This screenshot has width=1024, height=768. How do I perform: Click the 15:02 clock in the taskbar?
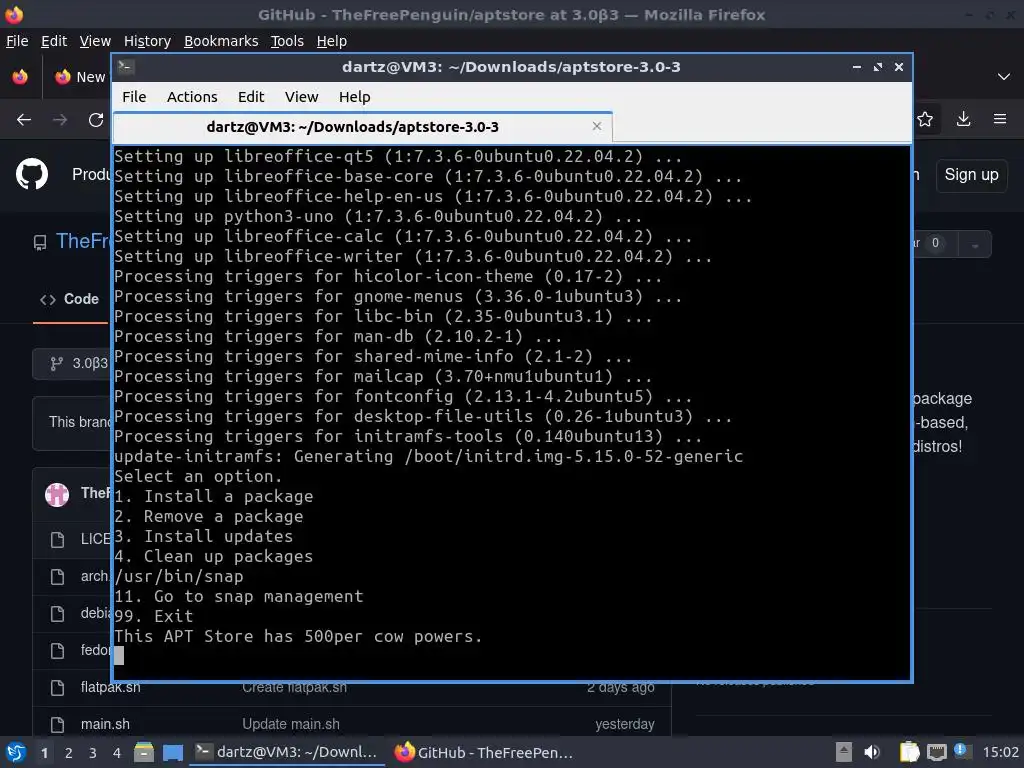coord(1000,752)
